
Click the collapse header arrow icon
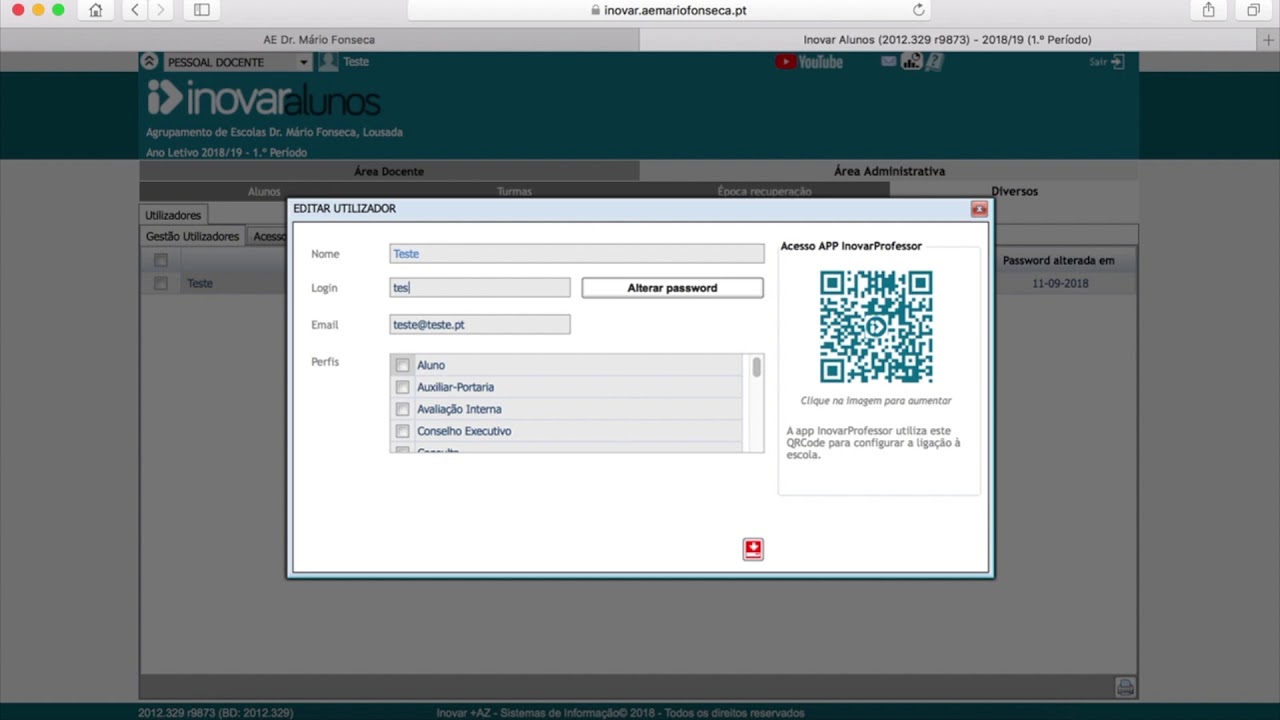point(149,62)
